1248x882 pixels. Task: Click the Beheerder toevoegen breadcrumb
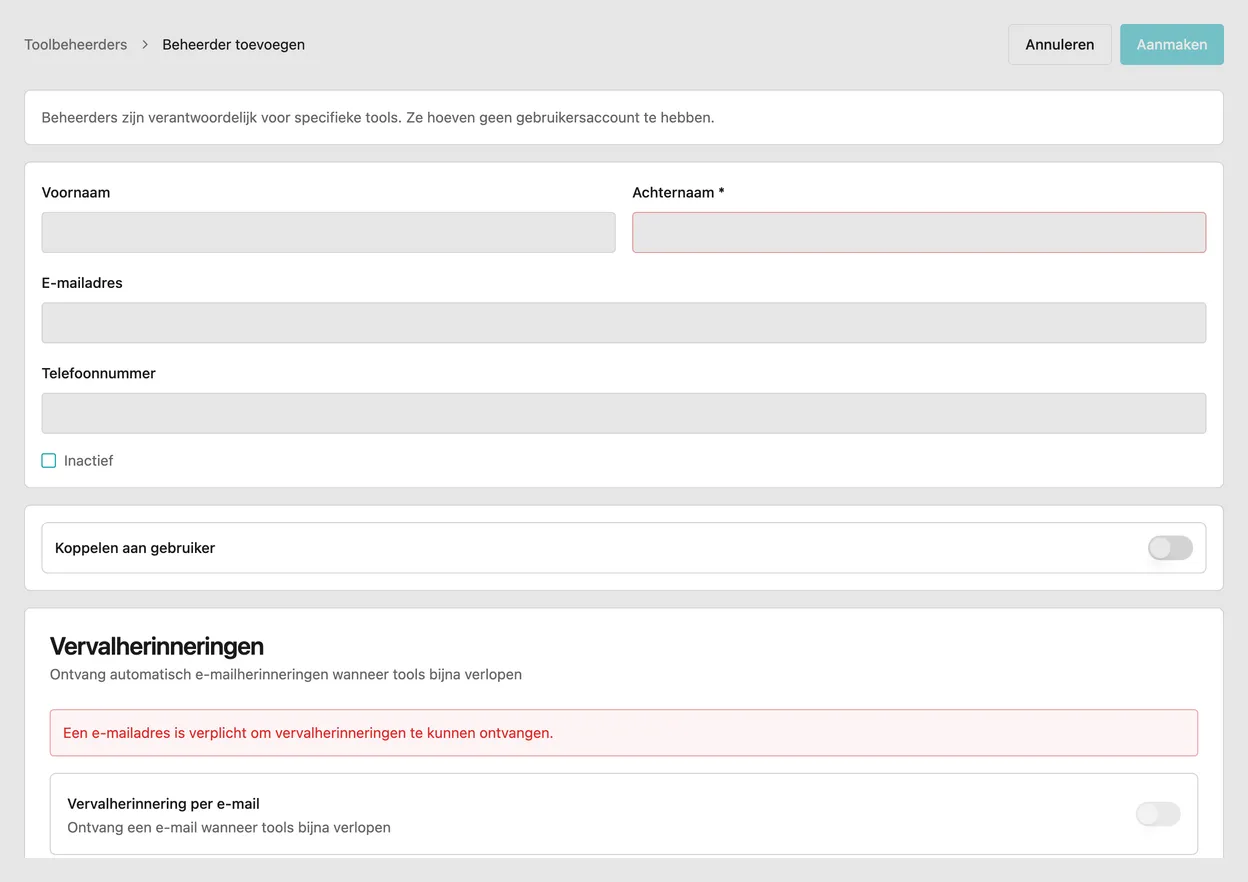234,44
